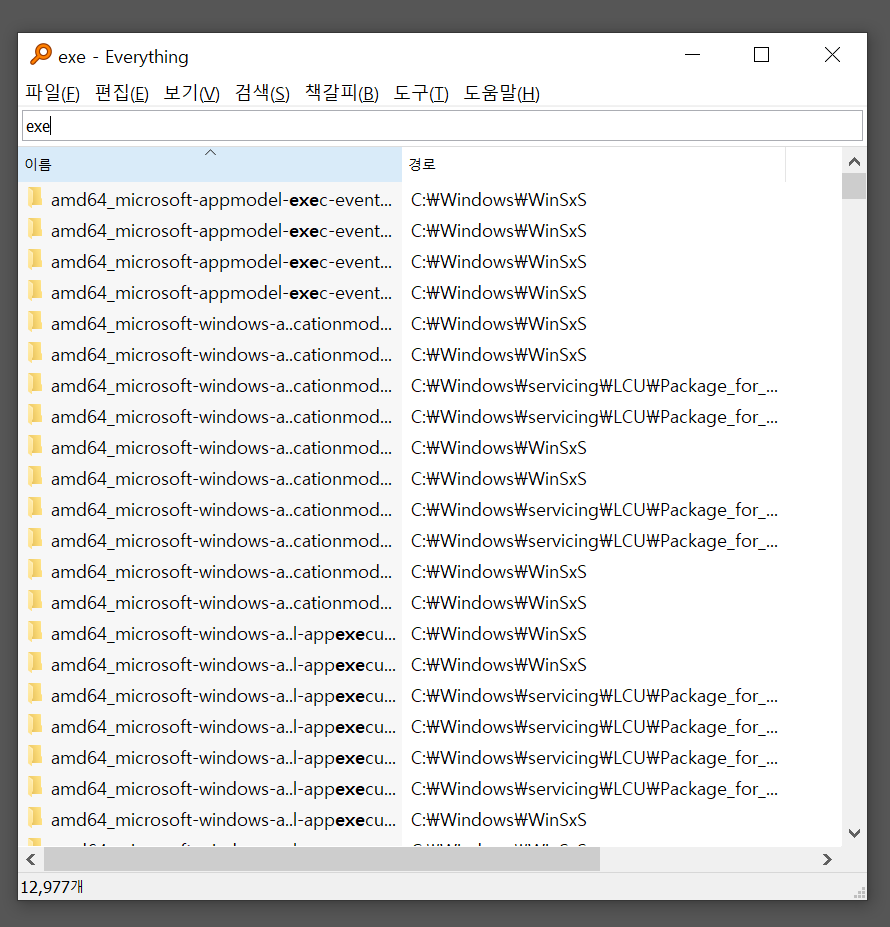The image size is (890, 927).
Task: Click the vertical scrollbar thumb
Action: (854, 186)
